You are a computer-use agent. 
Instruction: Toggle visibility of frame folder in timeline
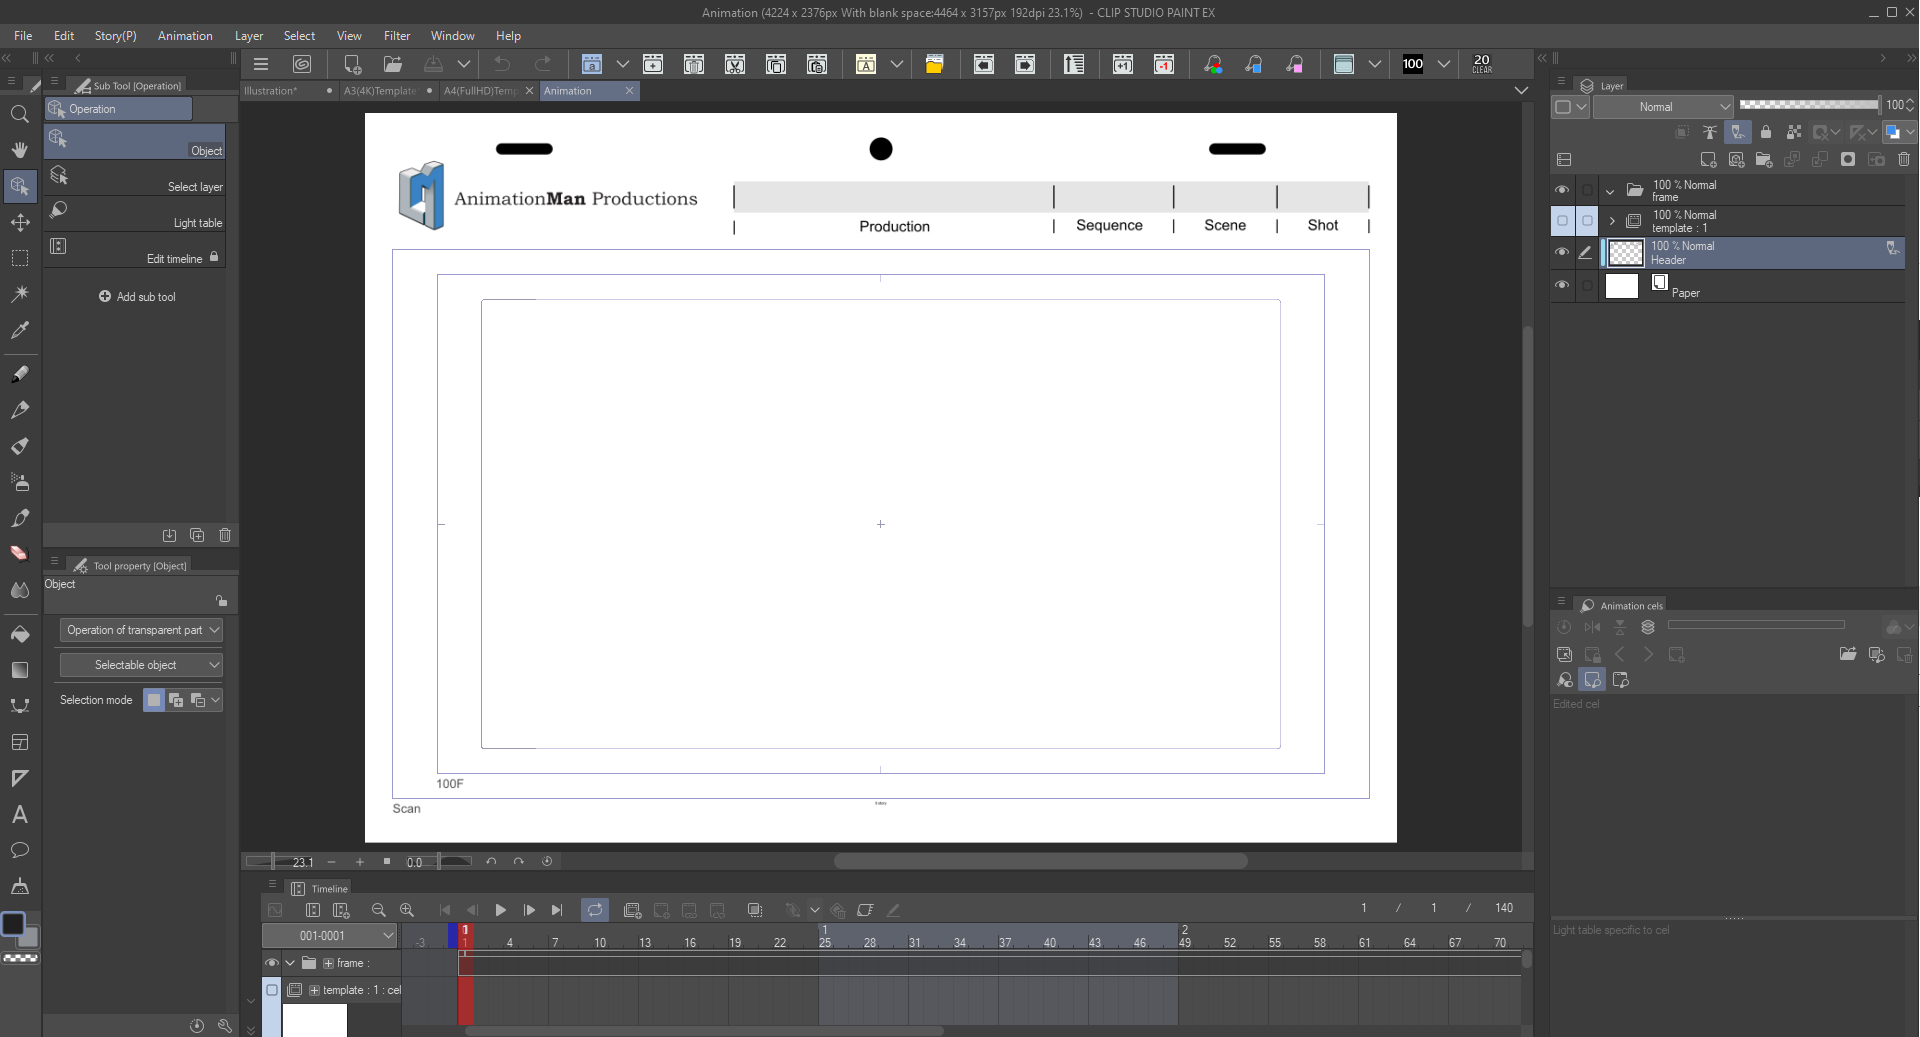coord(271,963)
